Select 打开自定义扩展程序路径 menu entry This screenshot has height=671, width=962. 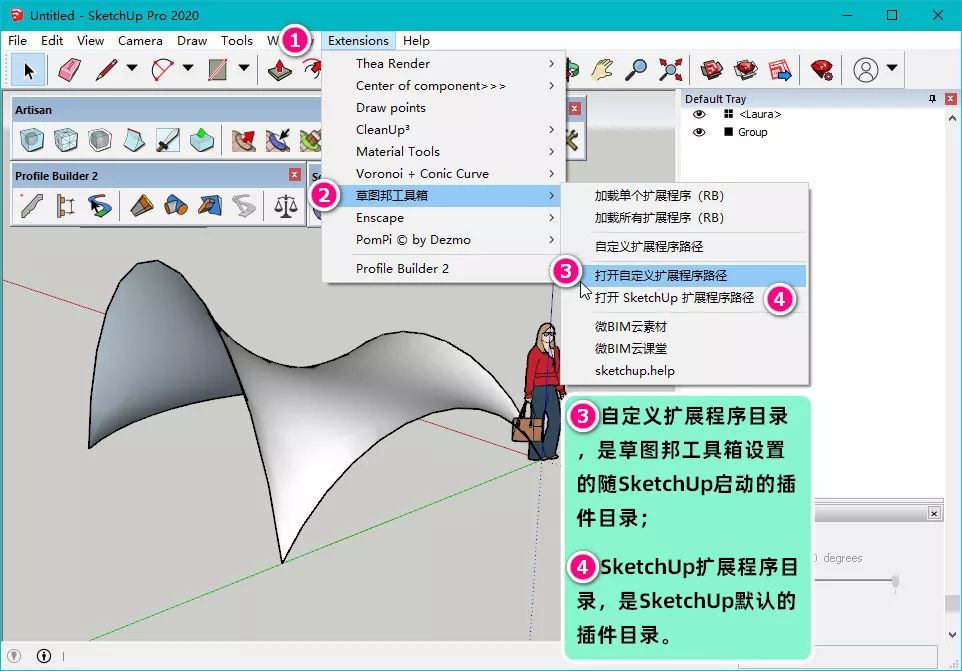(x=684, y=275)
